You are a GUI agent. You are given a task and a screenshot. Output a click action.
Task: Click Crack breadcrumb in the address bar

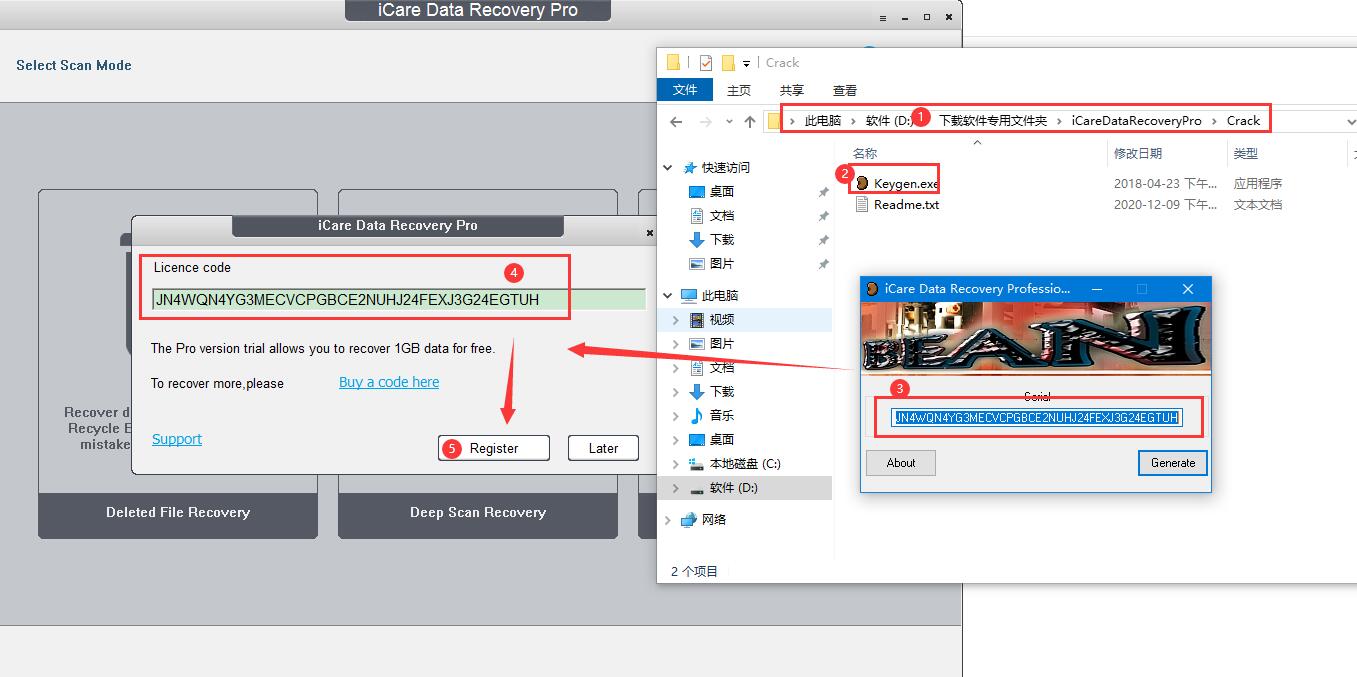point(1243,120)
